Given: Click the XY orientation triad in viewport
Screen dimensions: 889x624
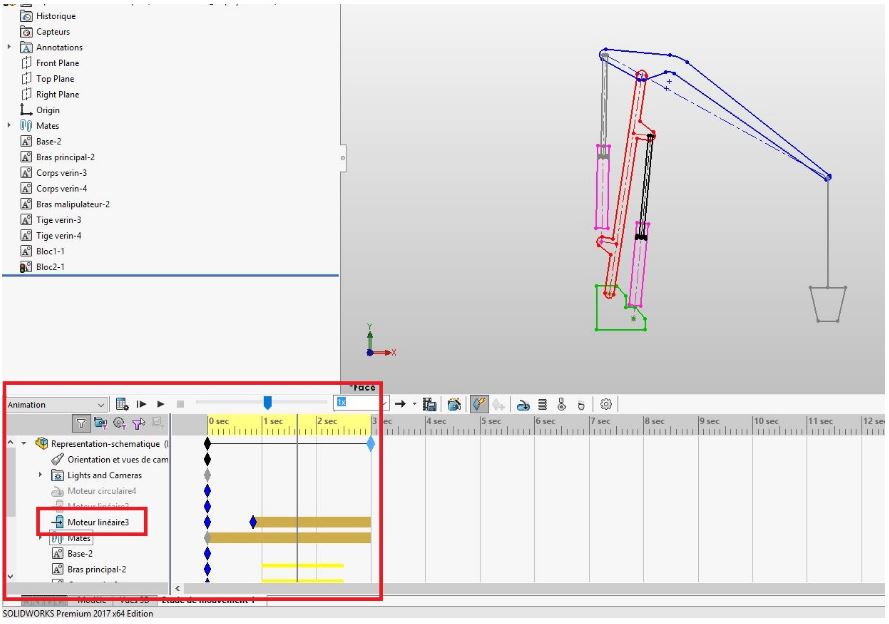Looking at the screenshot, I should click(380, 341).
